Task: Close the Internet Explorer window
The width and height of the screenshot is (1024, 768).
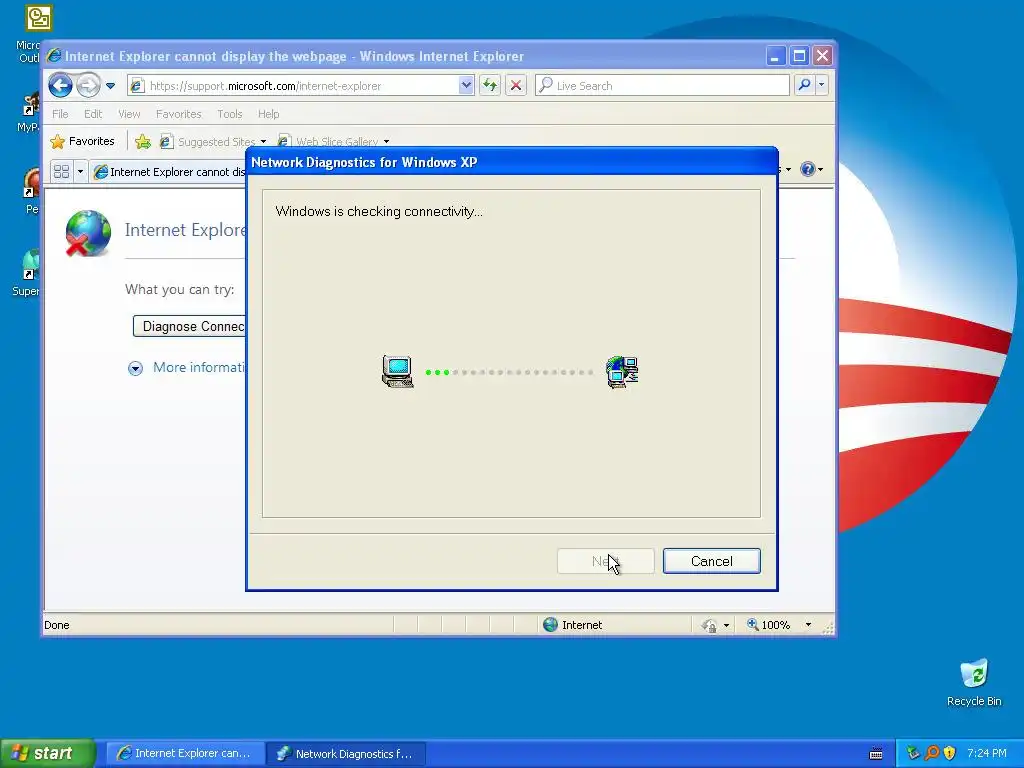Action: pos(822,56)
